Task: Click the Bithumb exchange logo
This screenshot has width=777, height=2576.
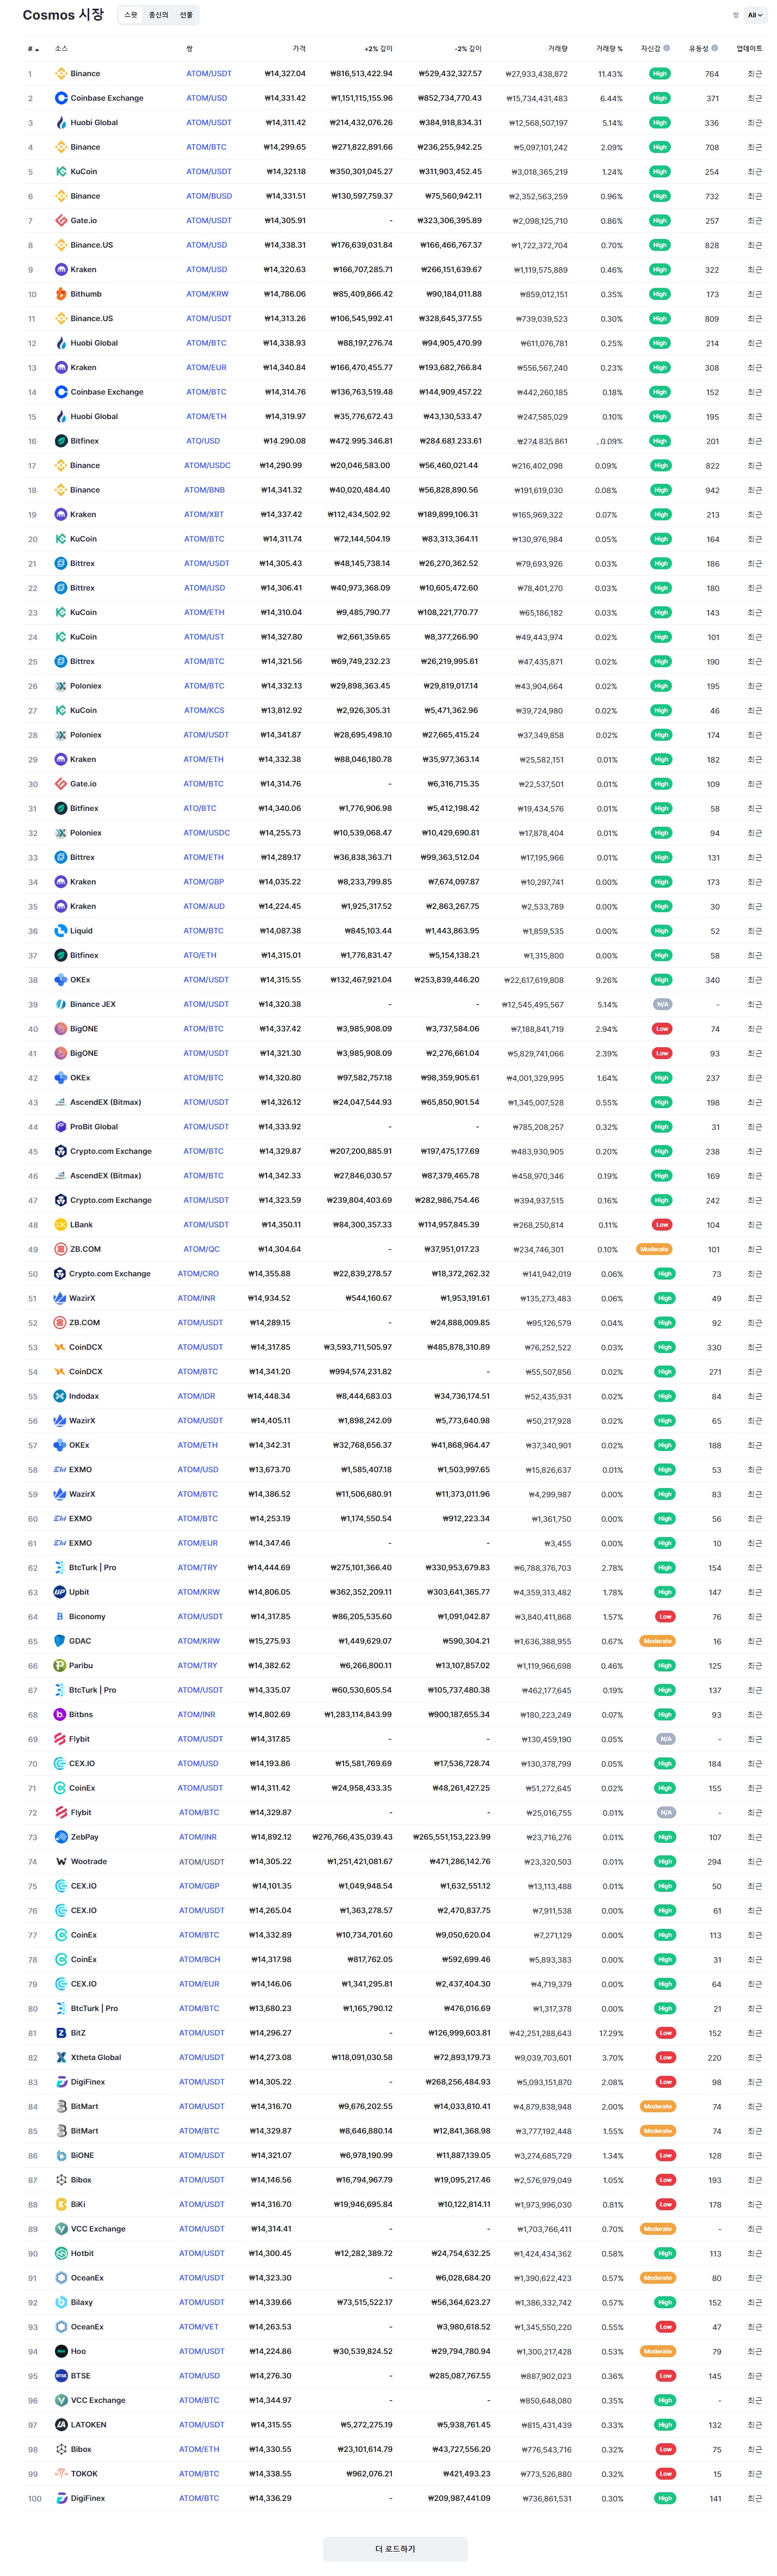Action: point(61,294)
